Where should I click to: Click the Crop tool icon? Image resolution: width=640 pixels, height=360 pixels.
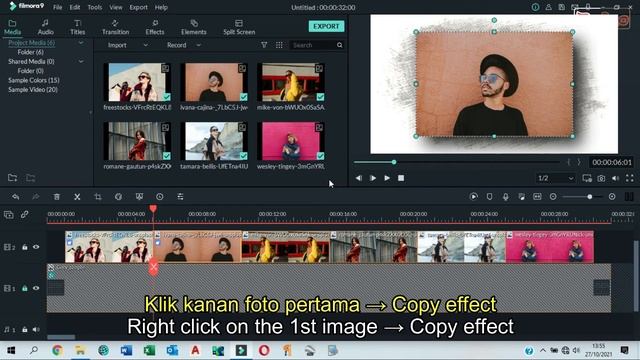pos(98,197)
